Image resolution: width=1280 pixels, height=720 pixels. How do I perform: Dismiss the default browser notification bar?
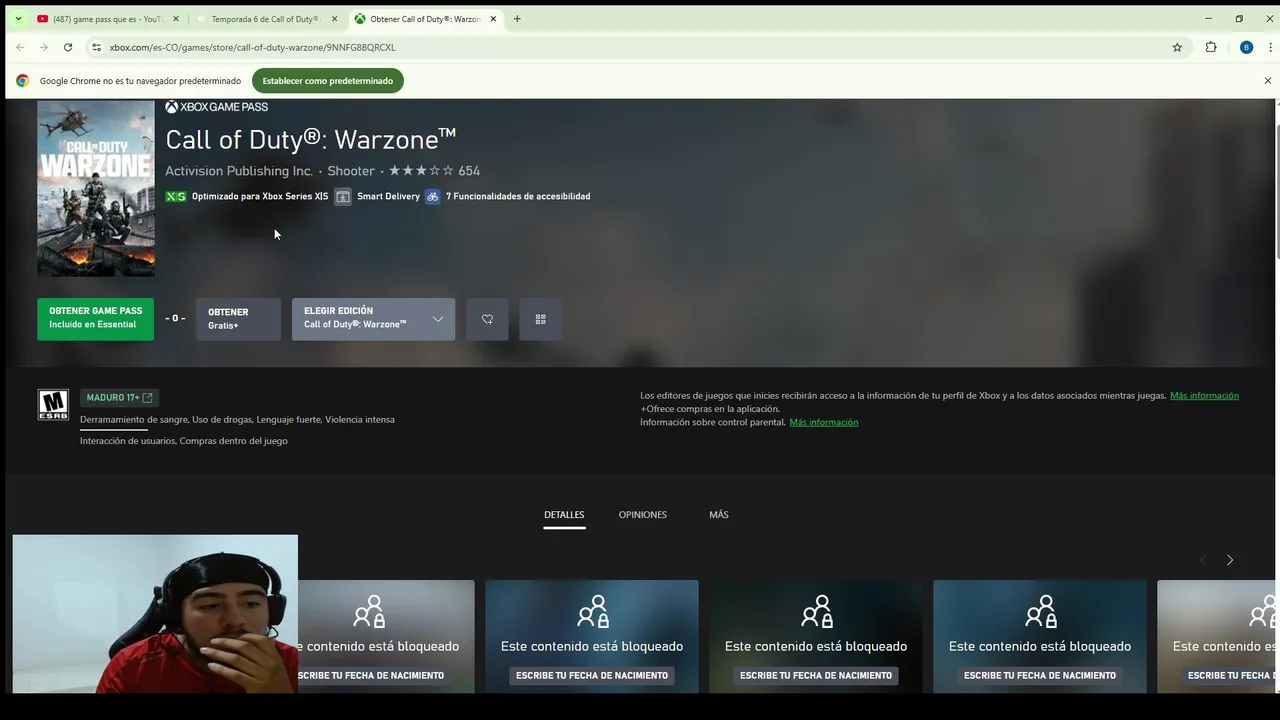click(x=1267, y=81)
